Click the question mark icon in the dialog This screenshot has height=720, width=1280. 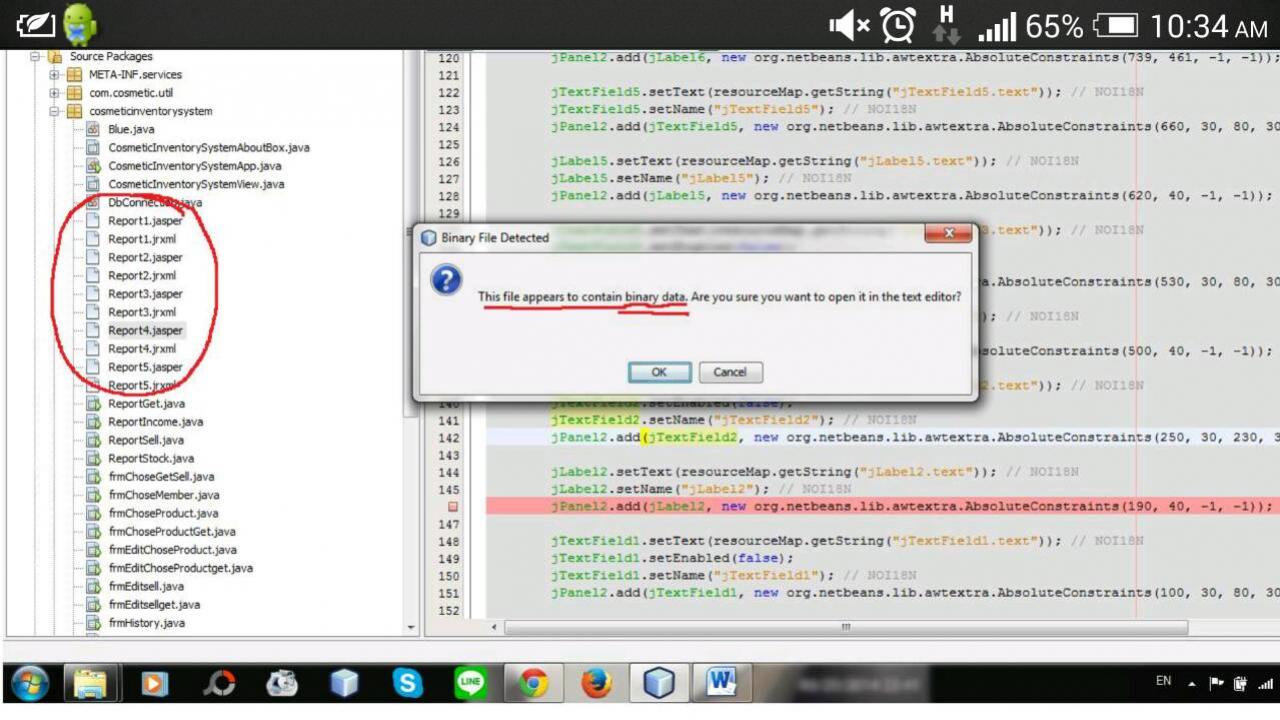[x=446, y=281]
